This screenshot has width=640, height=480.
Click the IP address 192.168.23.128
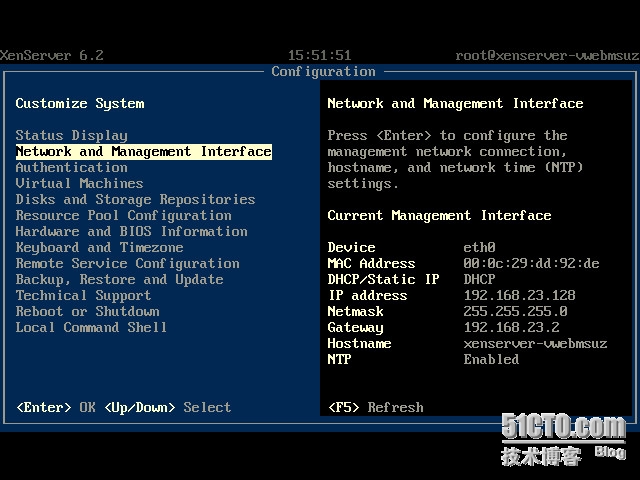point(520,296)
